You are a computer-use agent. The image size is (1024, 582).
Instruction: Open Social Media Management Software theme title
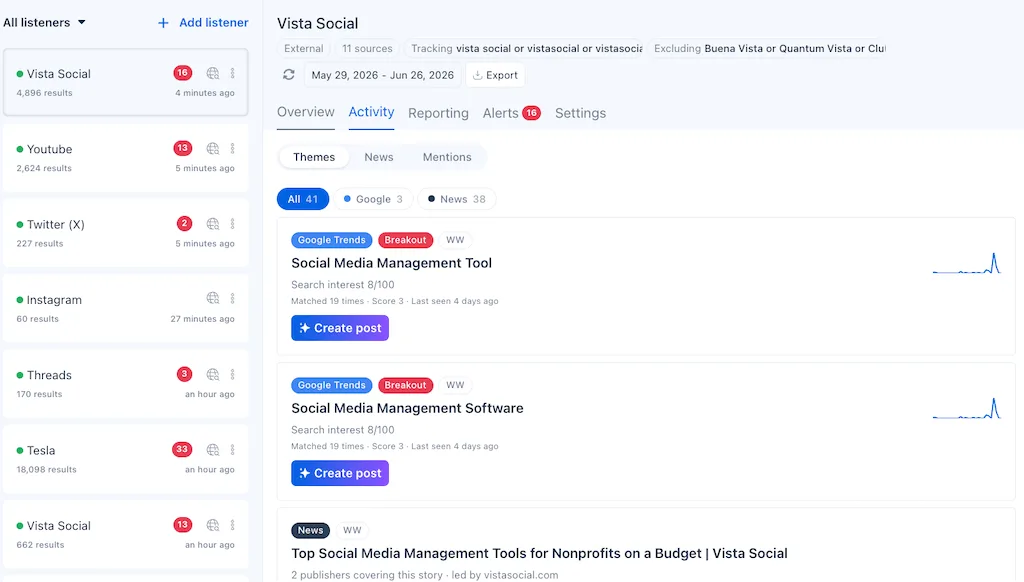coord(407,408)
